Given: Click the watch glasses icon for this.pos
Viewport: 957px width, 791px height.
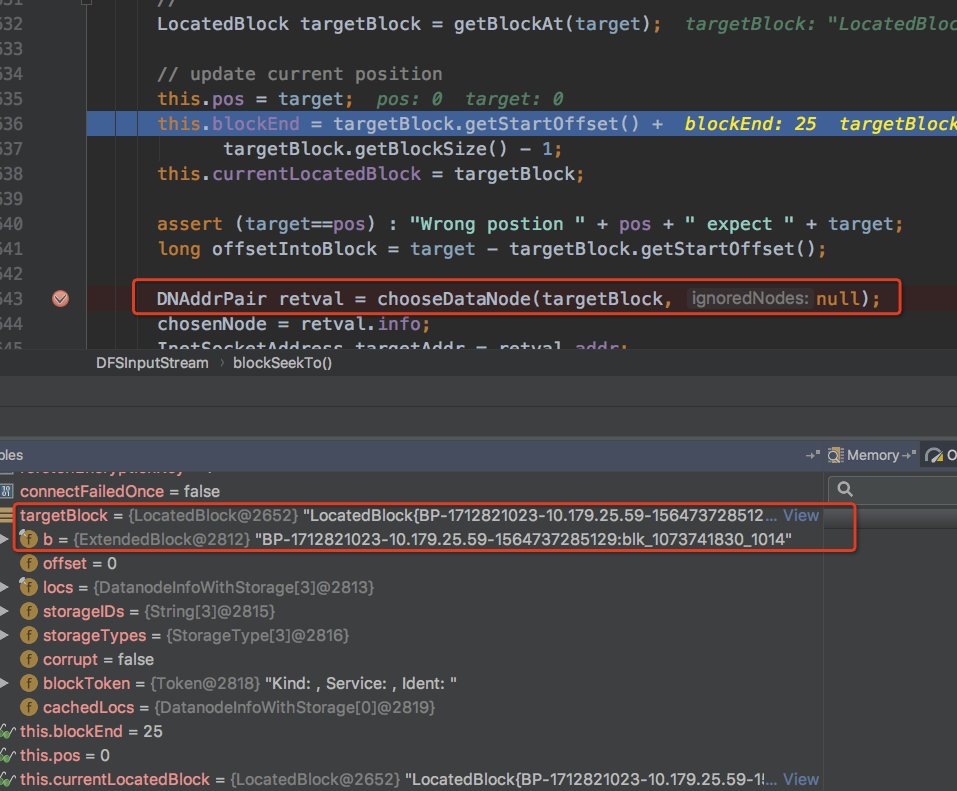Looking at the screenshot, I should [7, 756].
